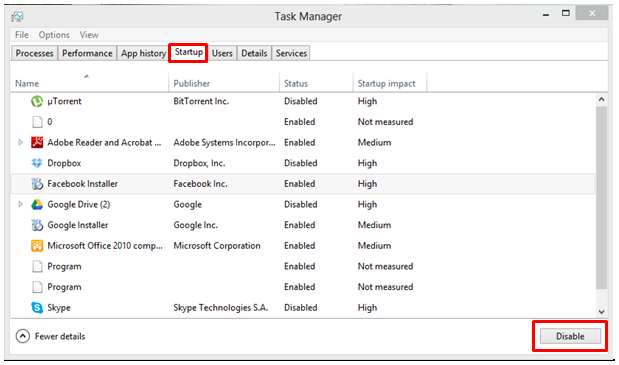The image size is (619, 365).
Task: Click the Google Installer icon
Action: [x=37, y=225]
